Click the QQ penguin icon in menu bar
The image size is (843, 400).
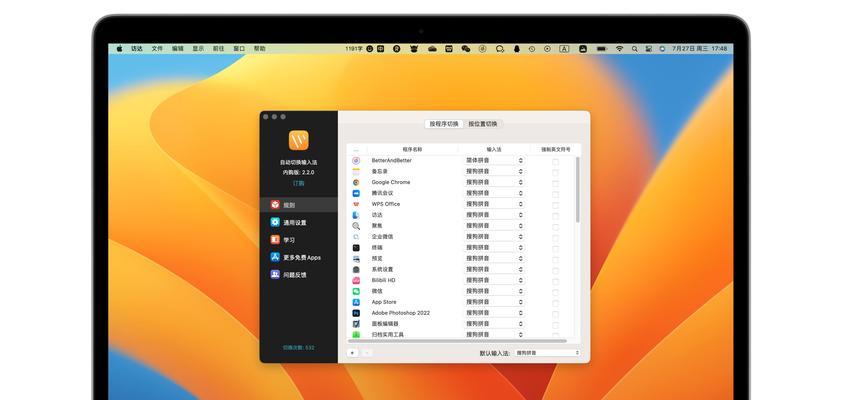(517, 48)
